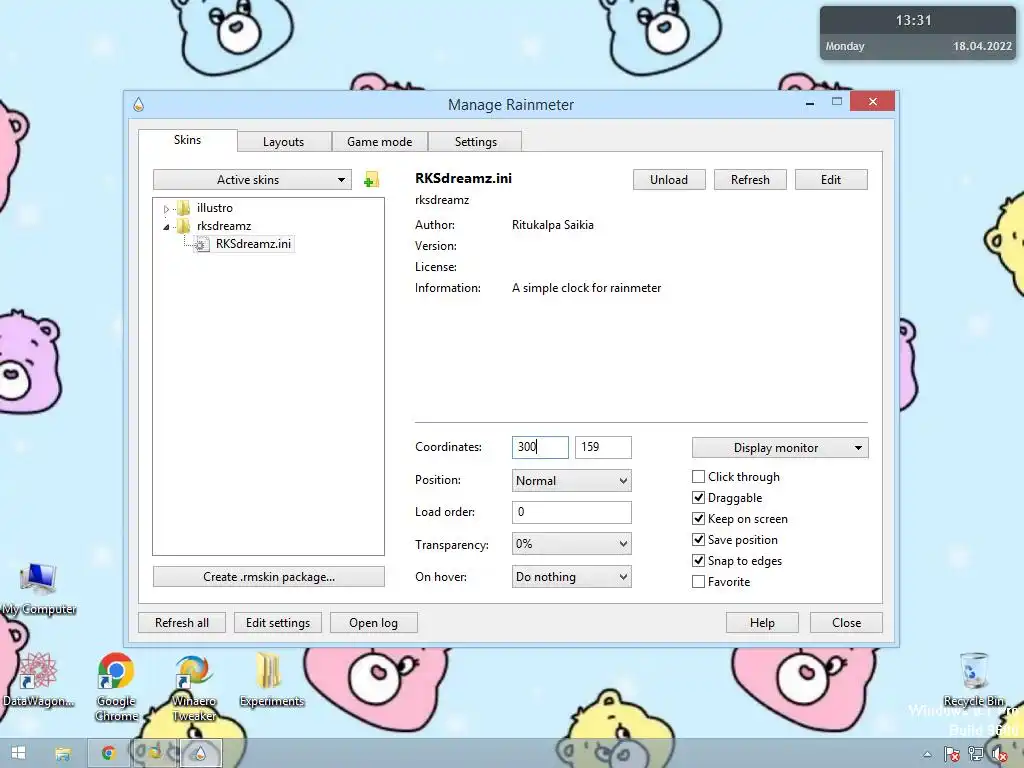Click the Rainmeter droplet title bar icon
This screenshot has width=1024, height=768.
[138, 104]
